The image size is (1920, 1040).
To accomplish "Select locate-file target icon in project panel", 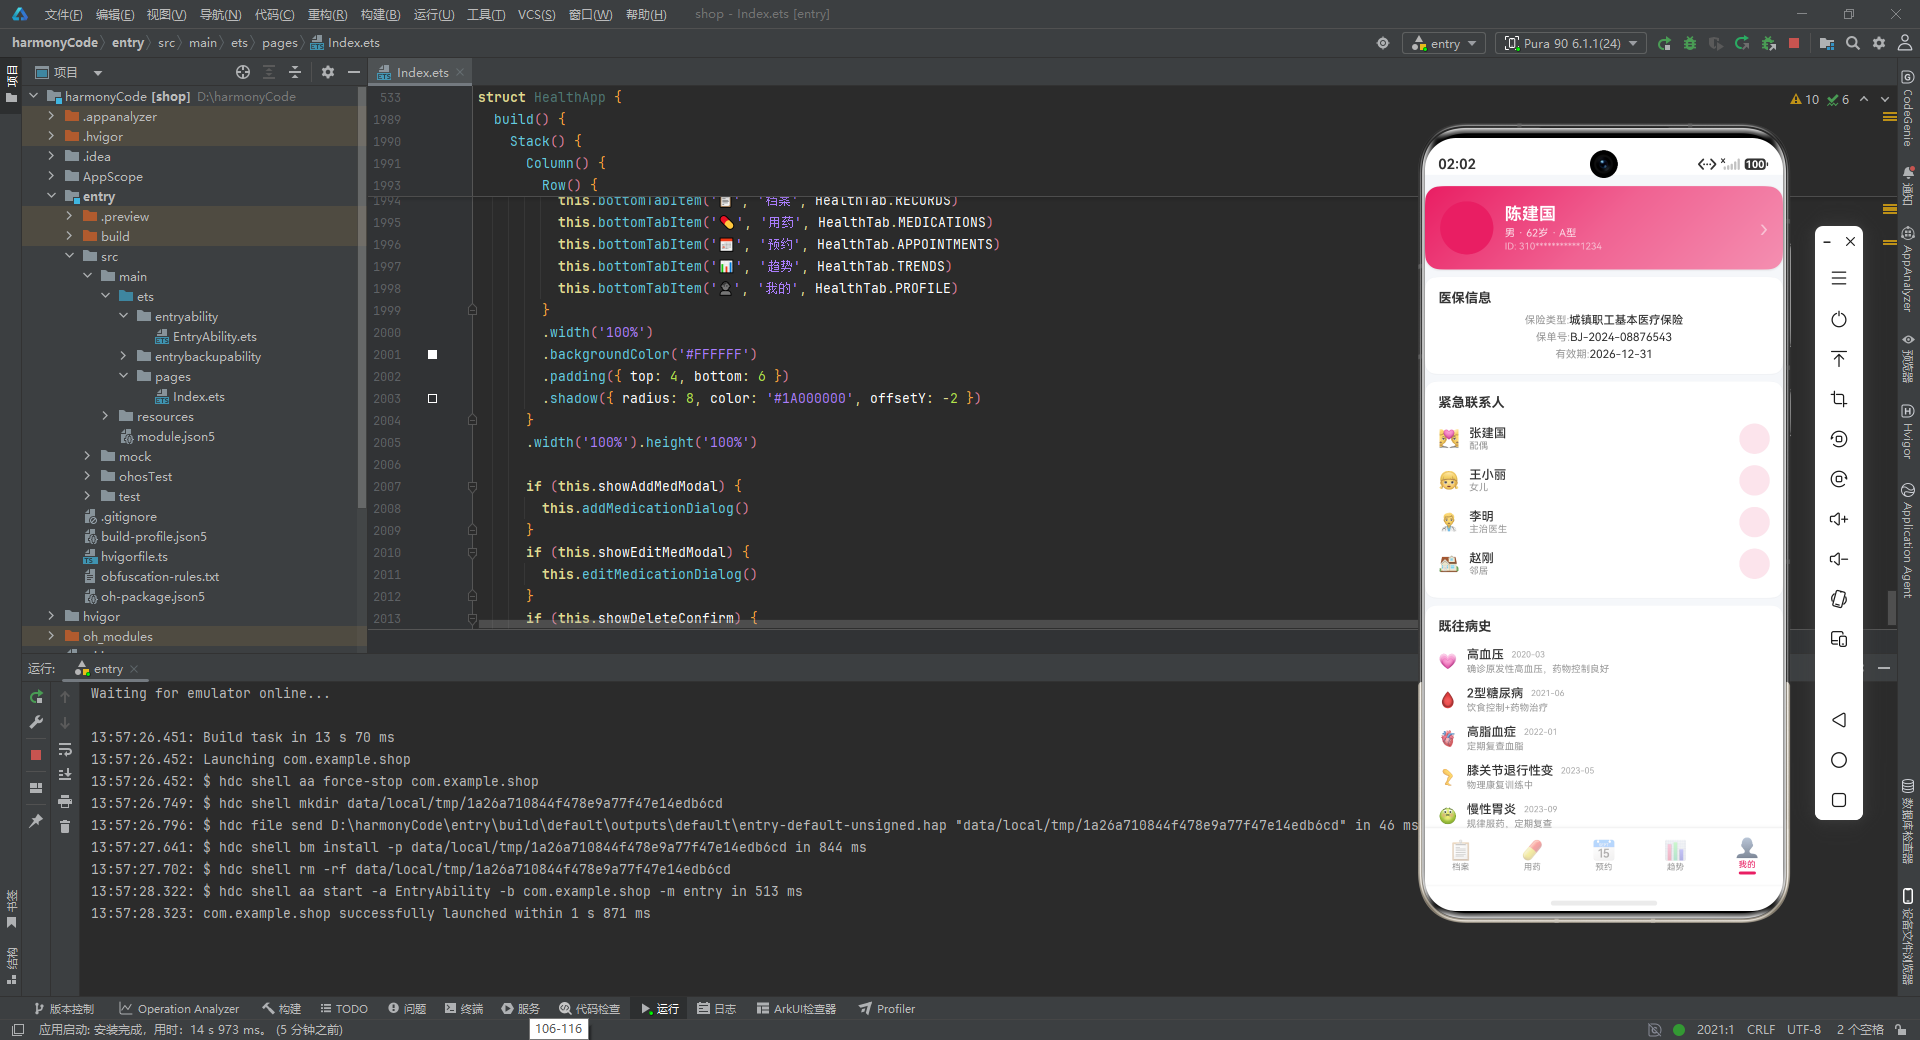I will tap(243, 72).
